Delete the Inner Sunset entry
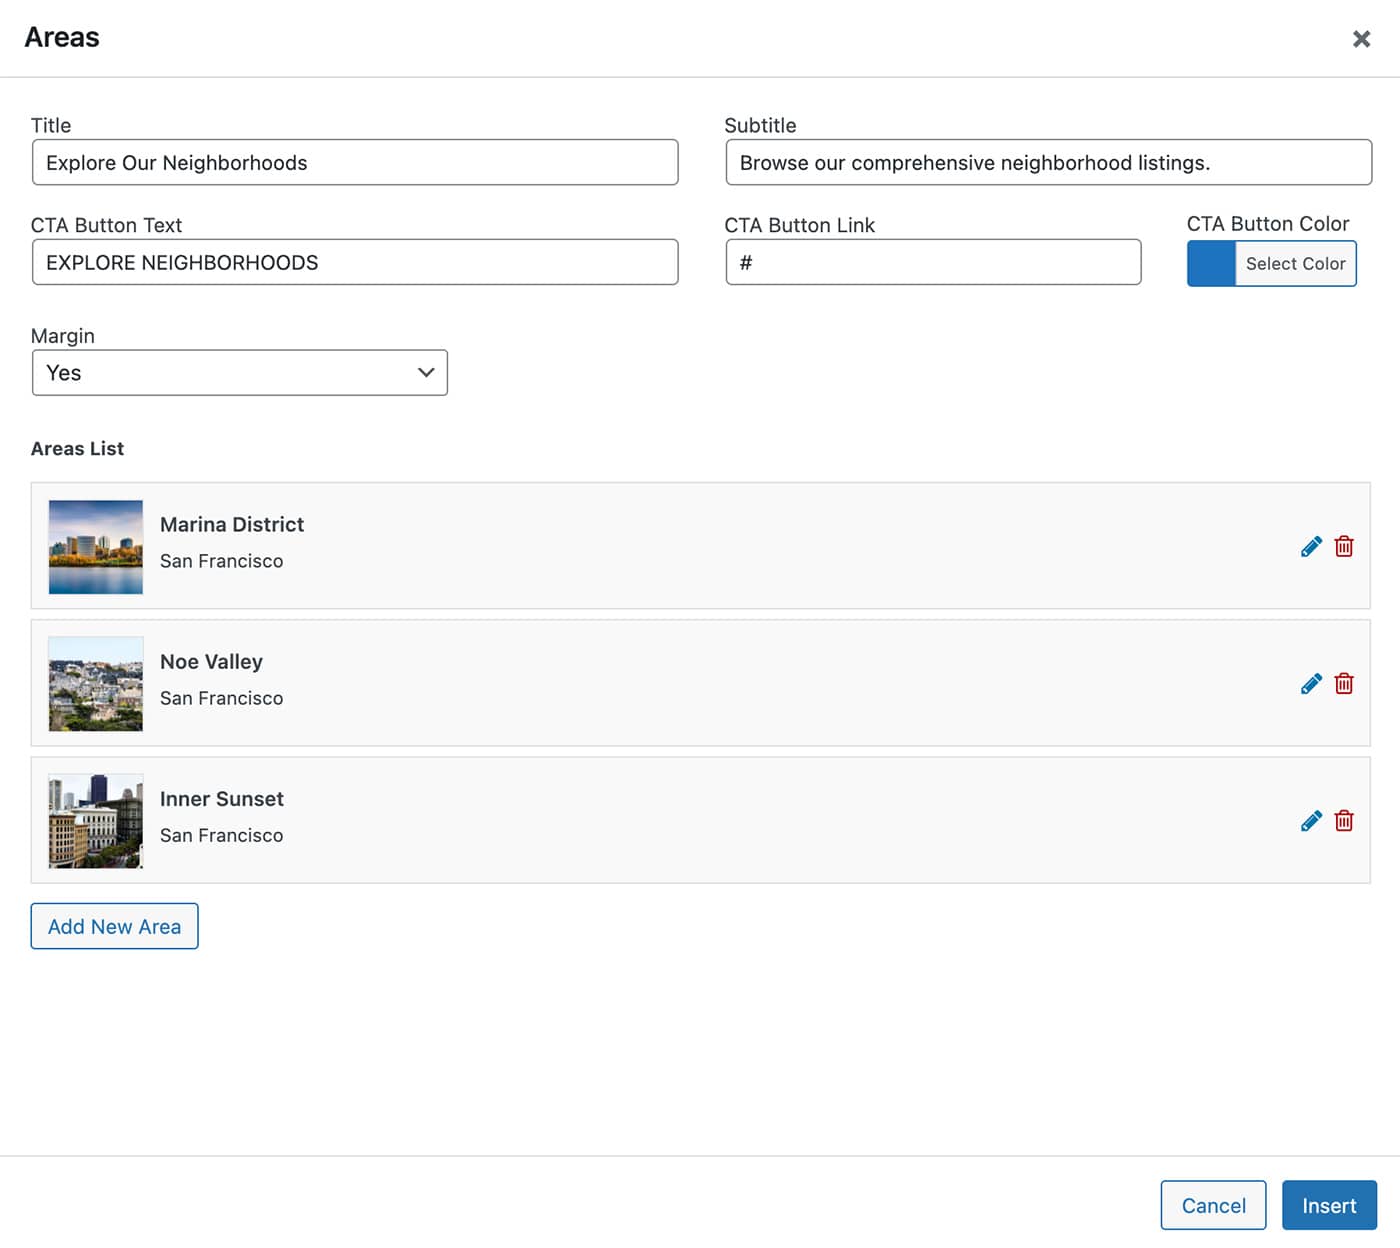Screen dimensions: 1400x1248 (x=1344, y=820)
